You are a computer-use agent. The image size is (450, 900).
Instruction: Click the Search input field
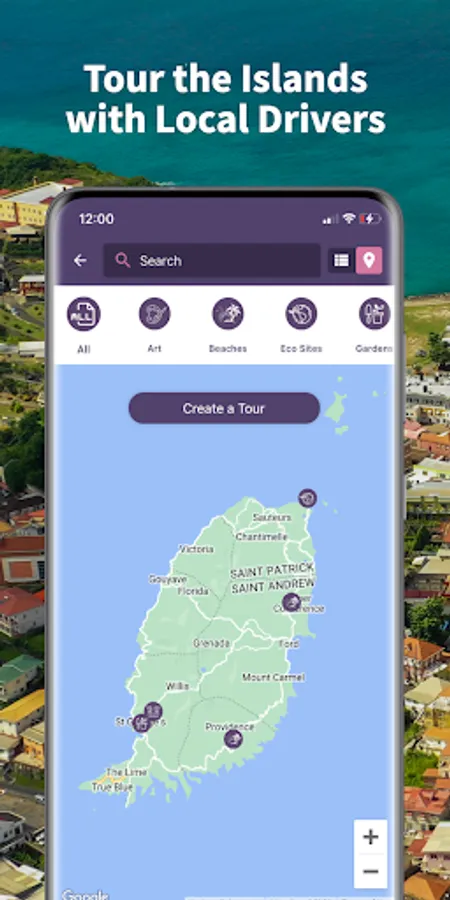click(x=212, y=261)
